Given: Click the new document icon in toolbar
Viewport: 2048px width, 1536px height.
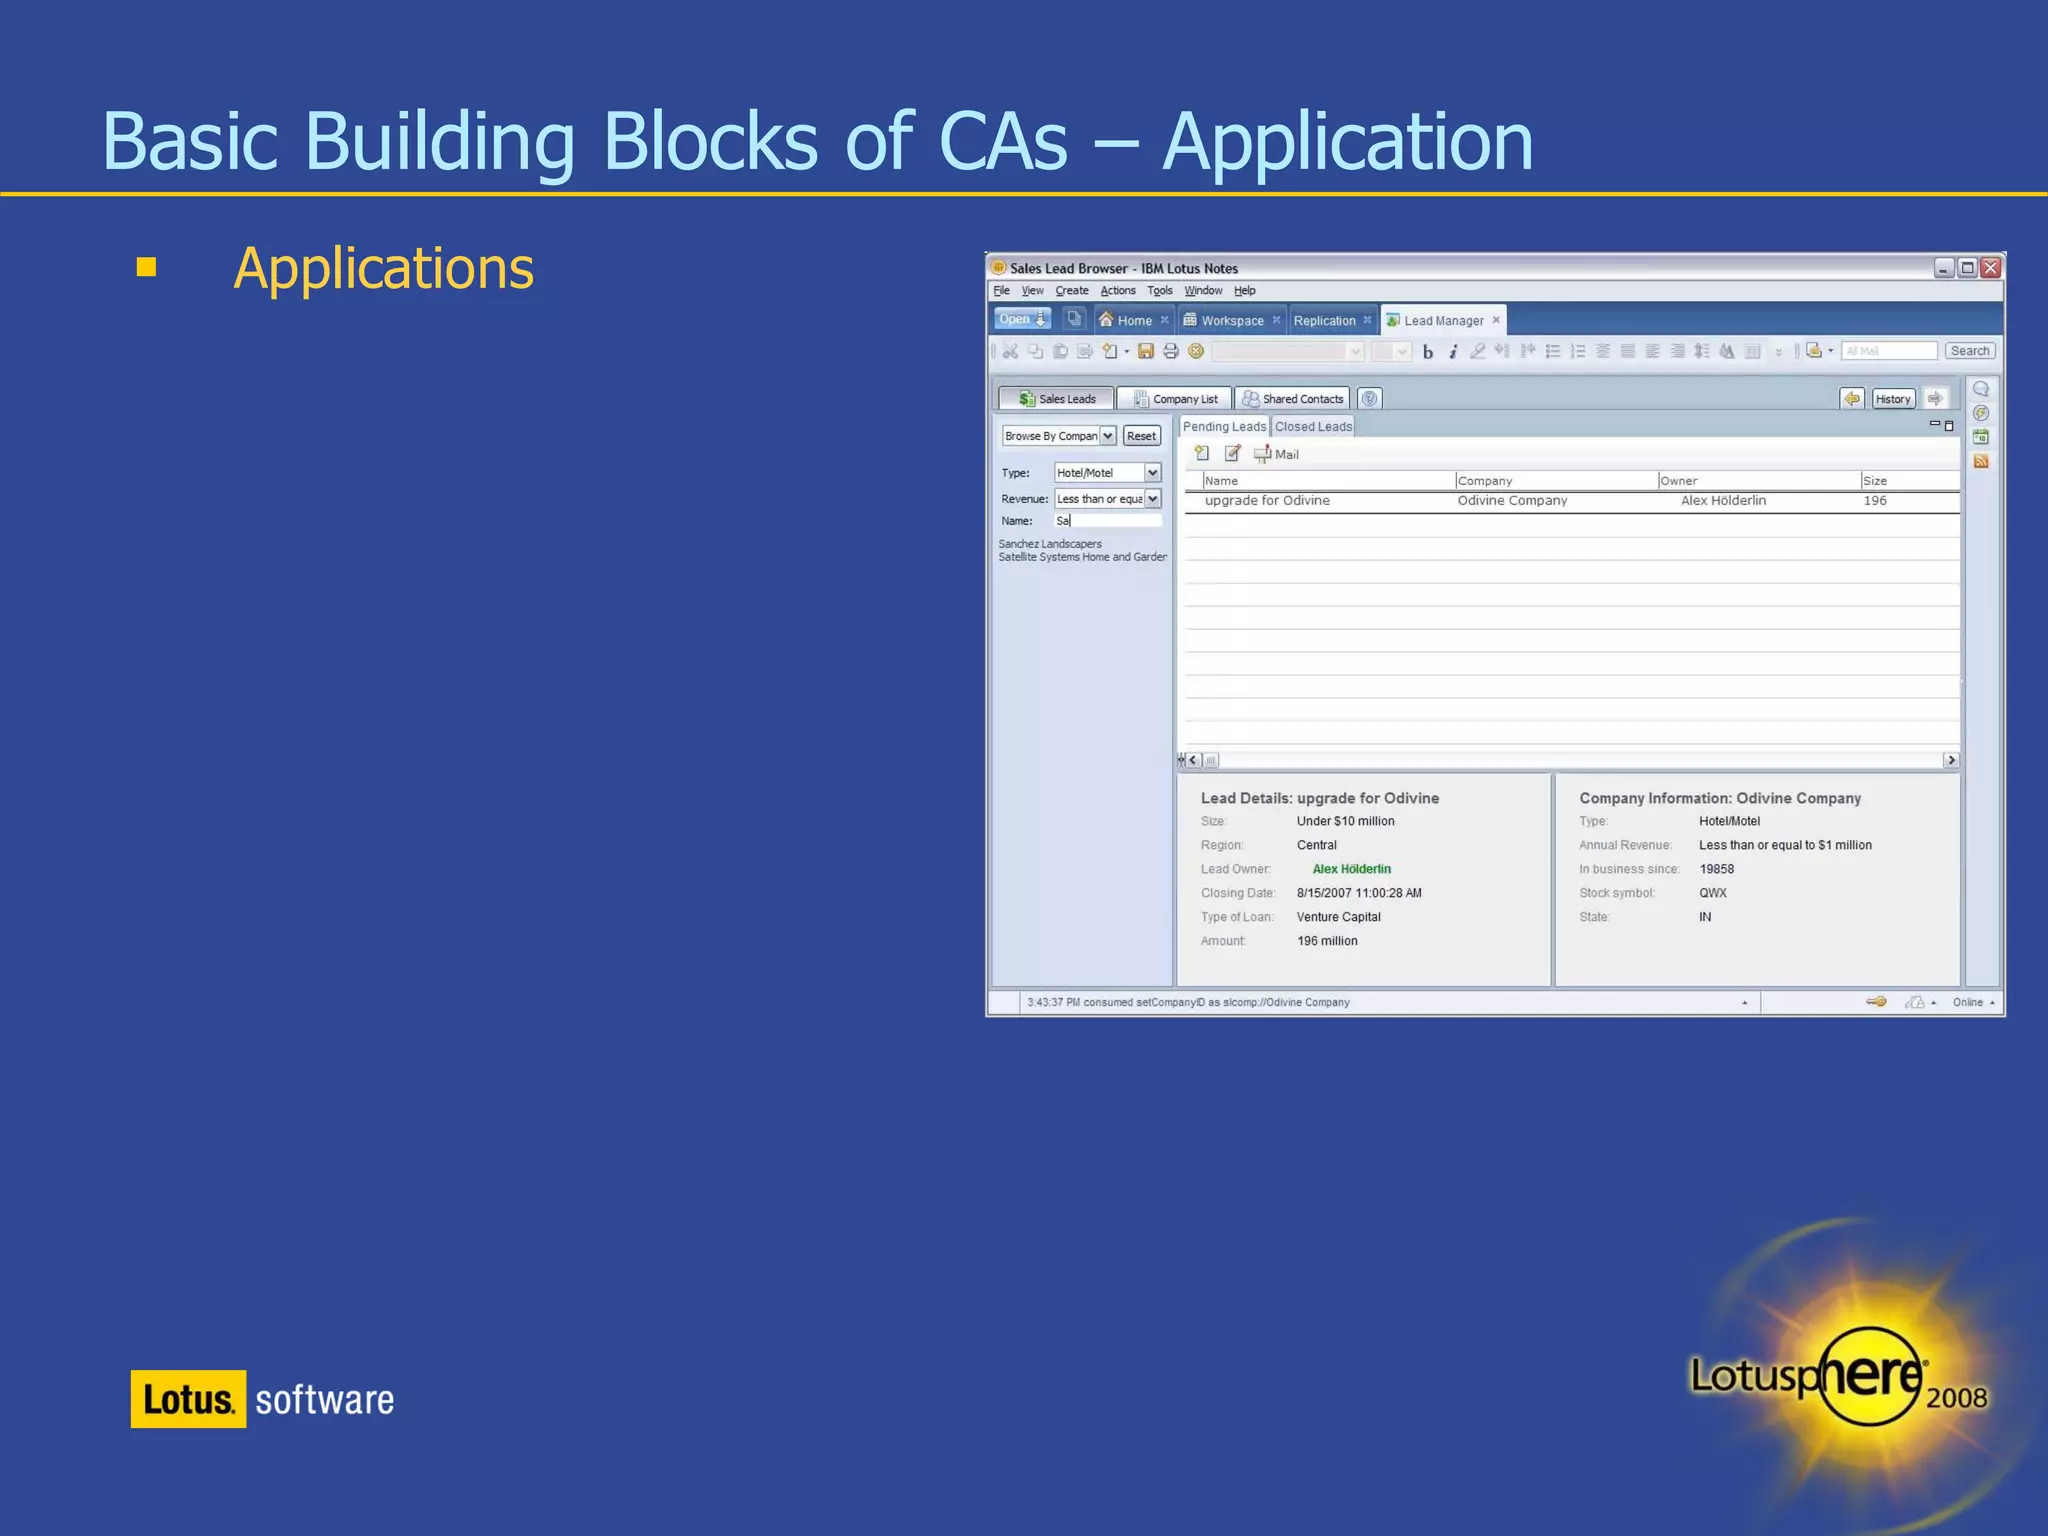Looking at the screenshot, I should pyautogui.click(x=1109, y=351).
